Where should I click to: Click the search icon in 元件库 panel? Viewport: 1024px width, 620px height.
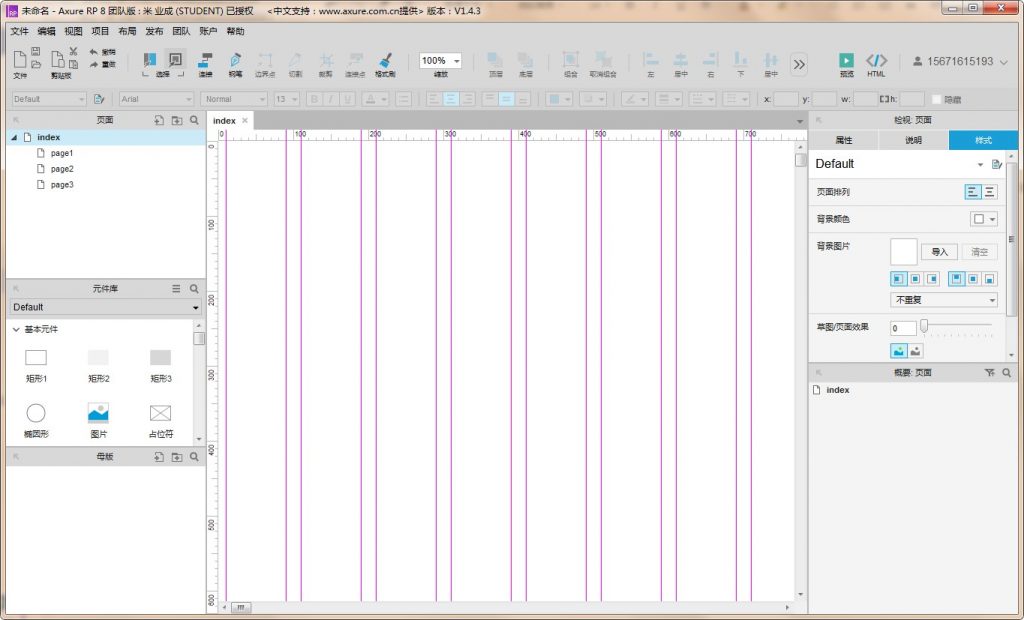[194, 288]
